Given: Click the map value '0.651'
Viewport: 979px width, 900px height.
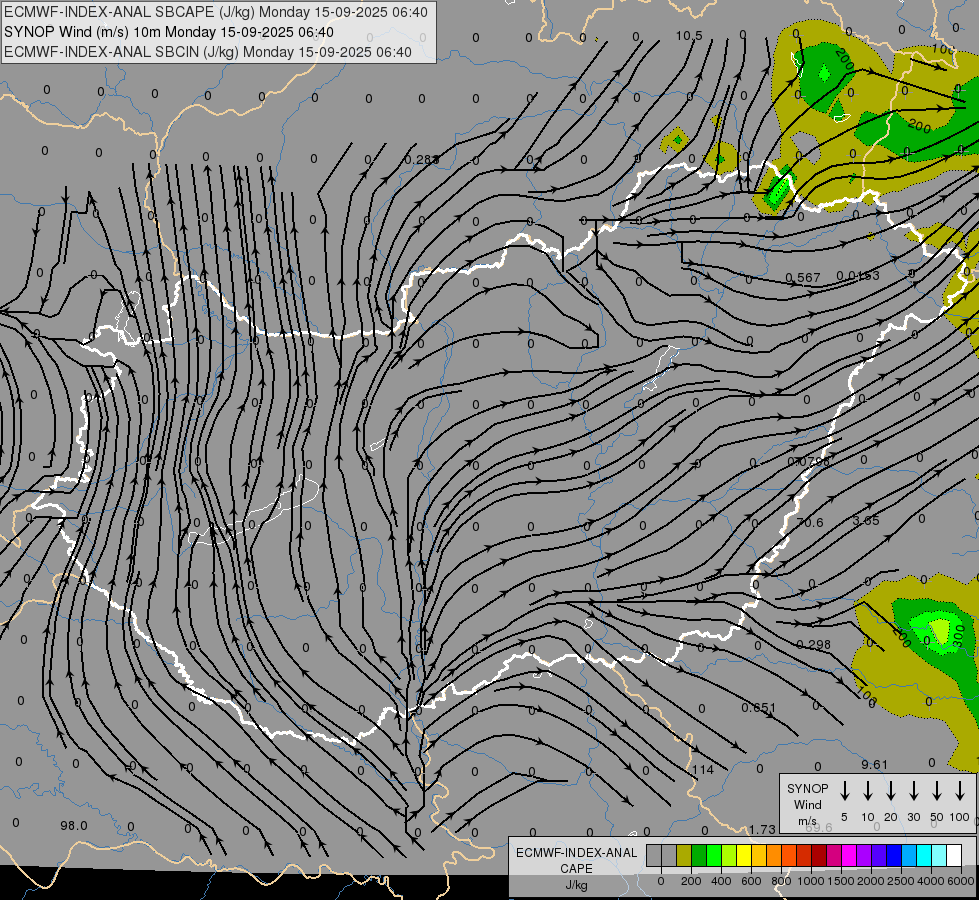Looking at the screenshot, I should click(x=759, y=708).
